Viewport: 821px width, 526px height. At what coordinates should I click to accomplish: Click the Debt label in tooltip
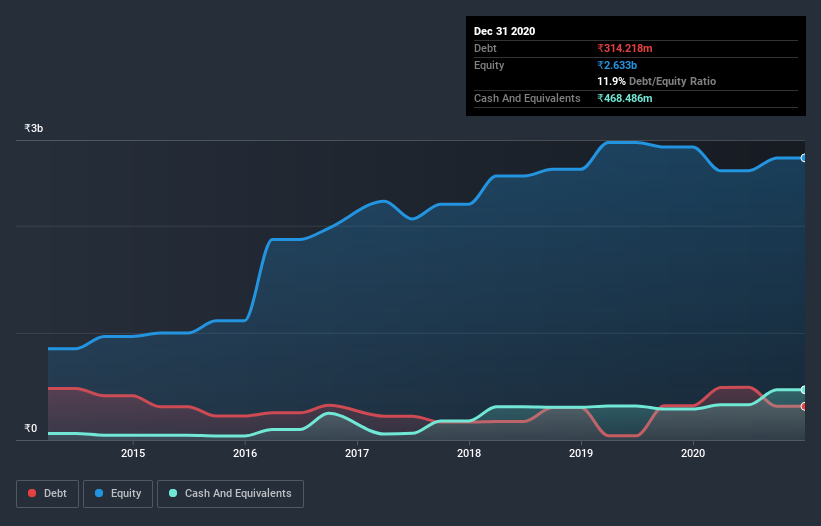point(485,48)
